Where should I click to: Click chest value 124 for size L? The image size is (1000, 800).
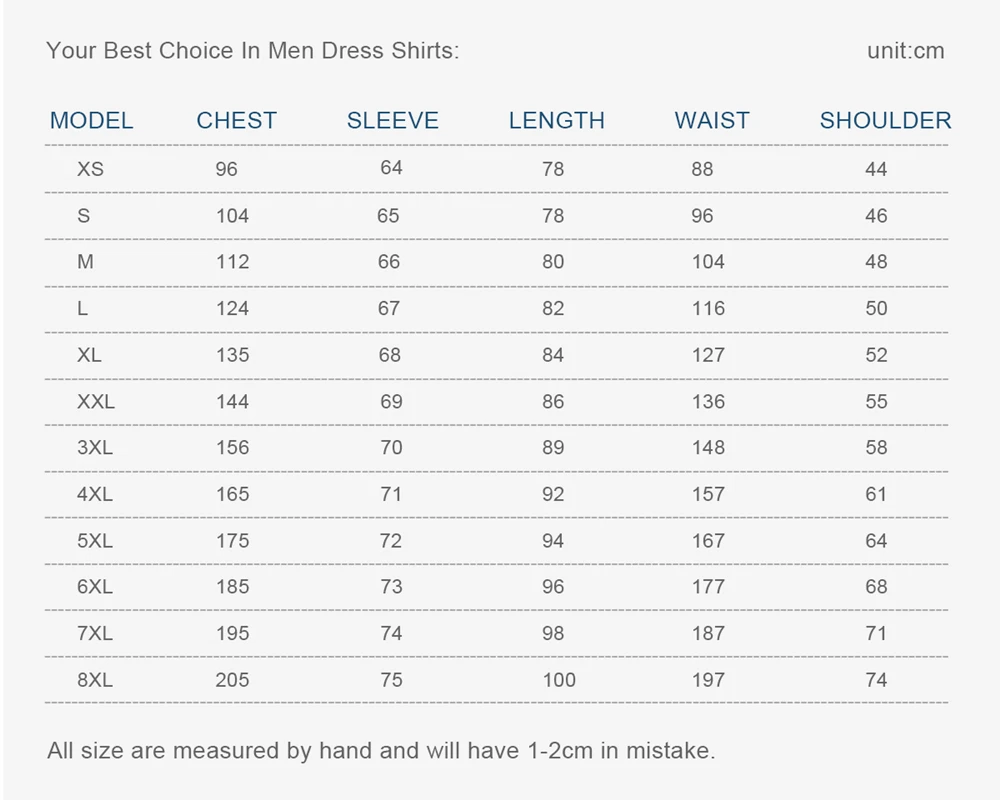(232, 309)
